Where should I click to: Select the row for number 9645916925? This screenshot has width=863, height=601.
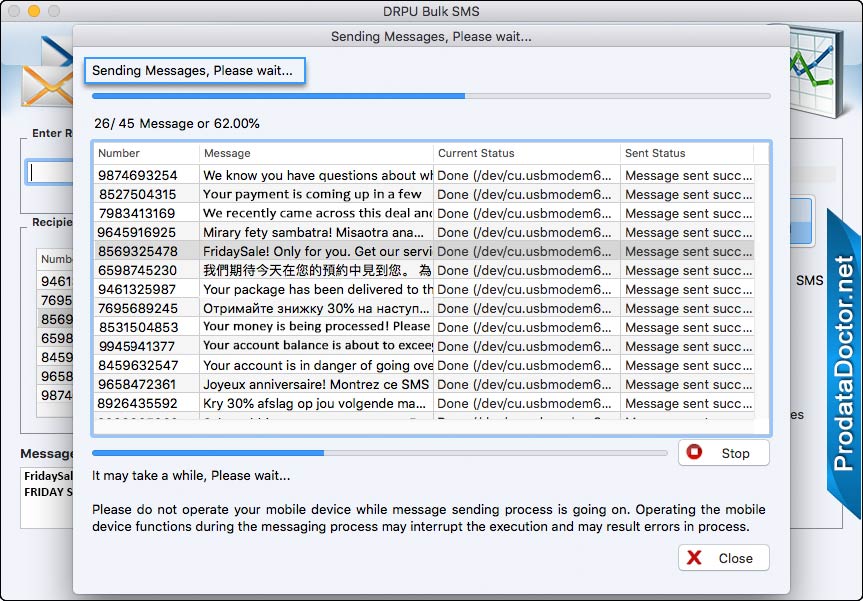[x=424, y=232]
